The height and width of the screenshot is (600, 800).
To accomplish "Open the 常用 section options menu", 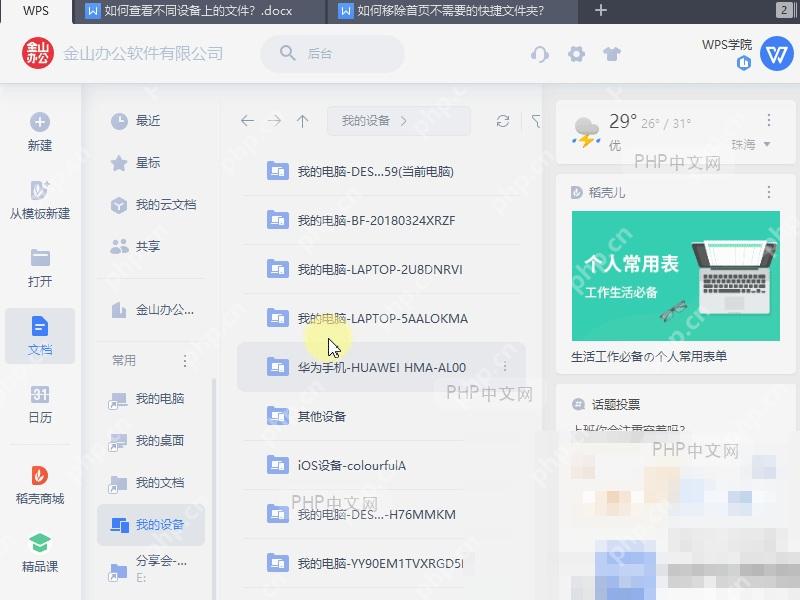I will [185, 361].
